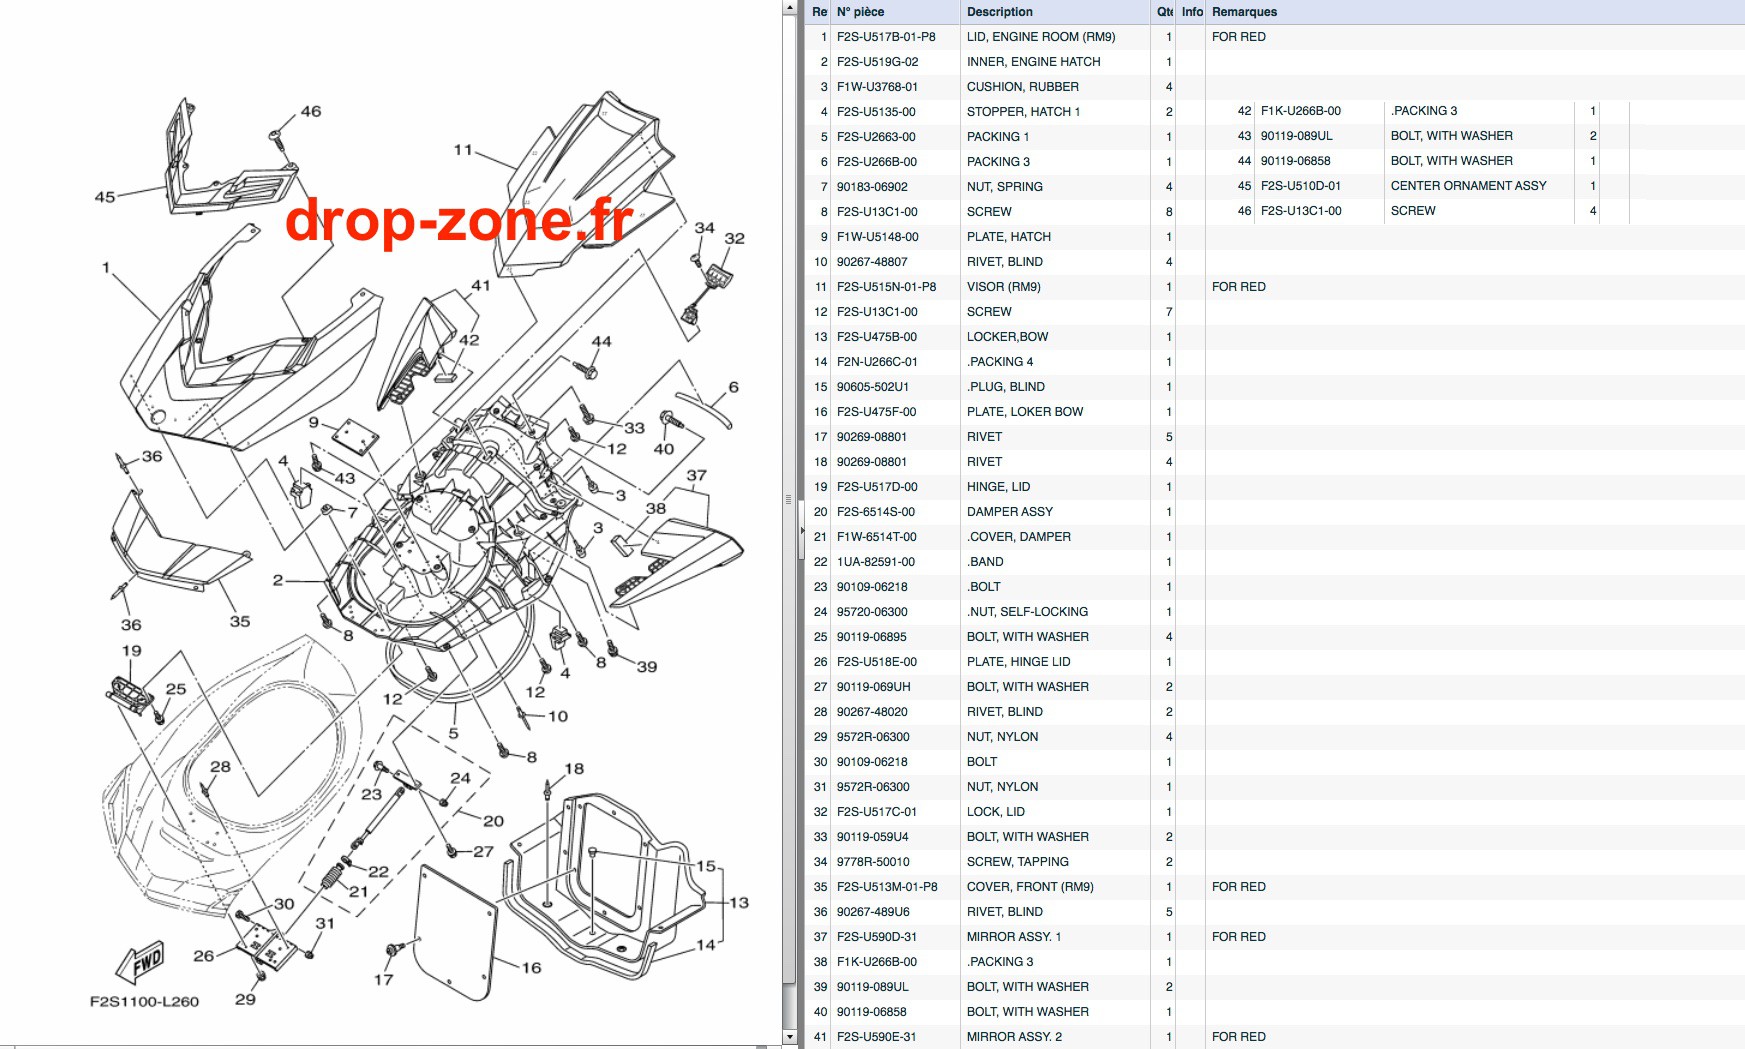Select the row 'HINGE, LID'
1745x1049 pixels.
tap(1275, 487)
